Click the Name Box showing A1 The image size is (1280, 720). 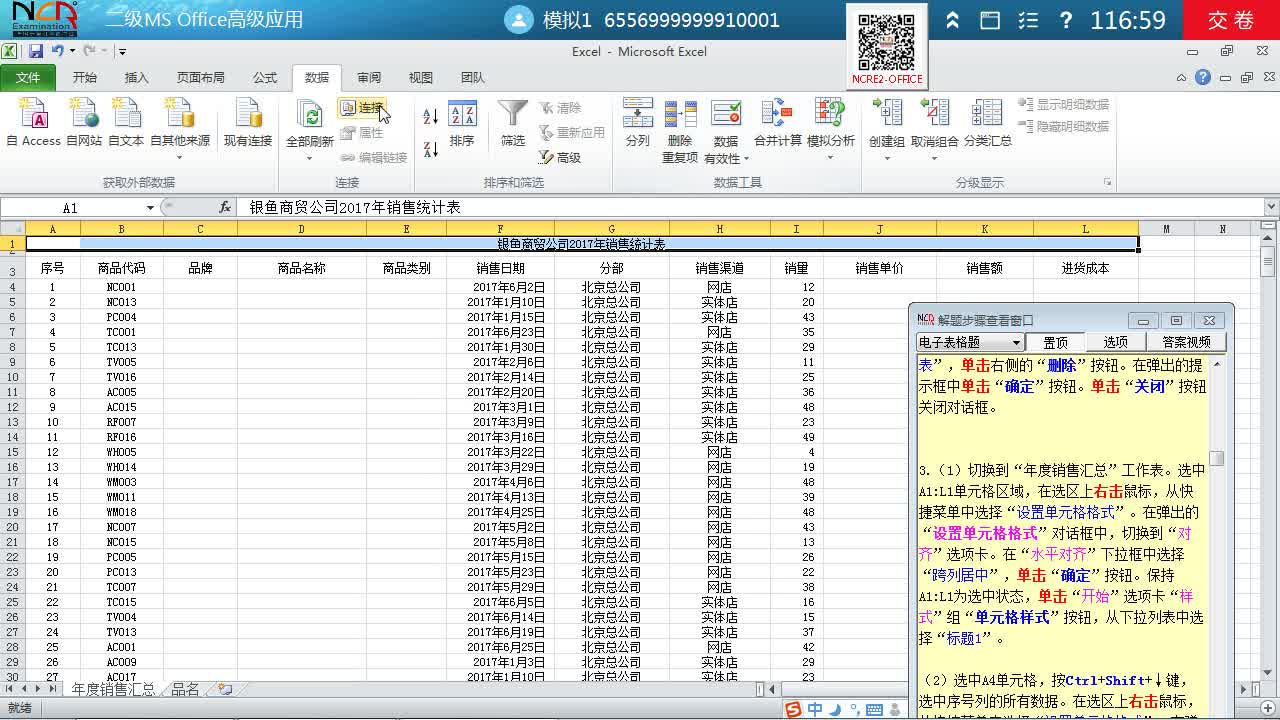[x=70, y=208]
